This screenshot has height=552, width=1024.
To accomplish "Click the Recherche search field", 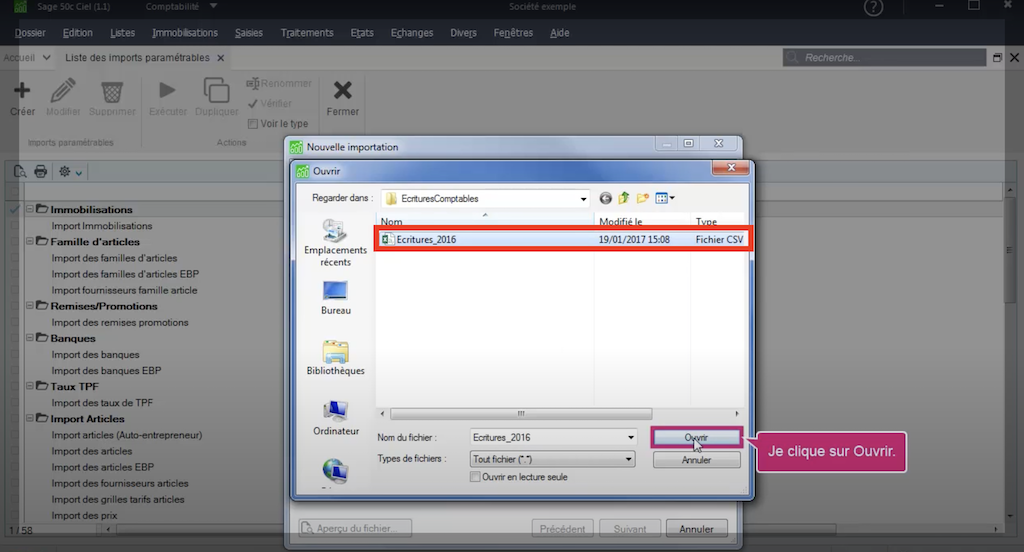I will pyautogui.click(x=884, y=57).
